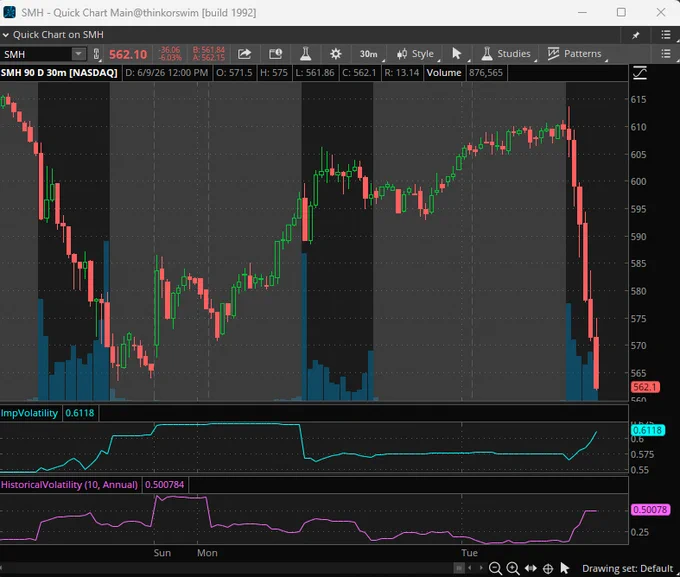Click the 0.6118 ImpVolatility value

pos(79,413)
